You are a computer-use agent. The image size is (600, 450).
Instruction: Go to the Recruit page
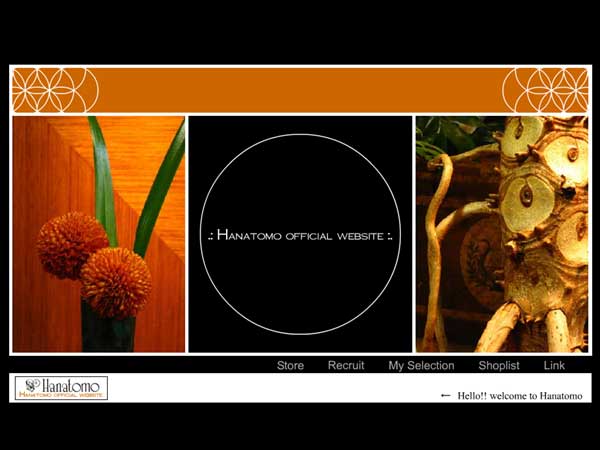click(x=346, y=366)
